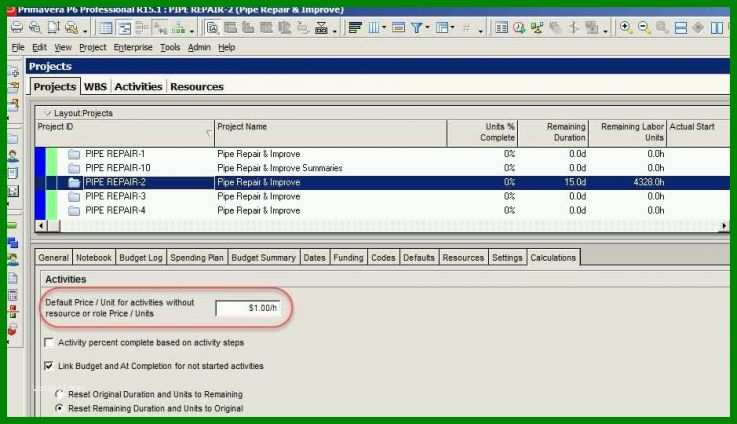
Task: Click the left arrow of the horizontal scrollbar
Action: tap(41, 226)
